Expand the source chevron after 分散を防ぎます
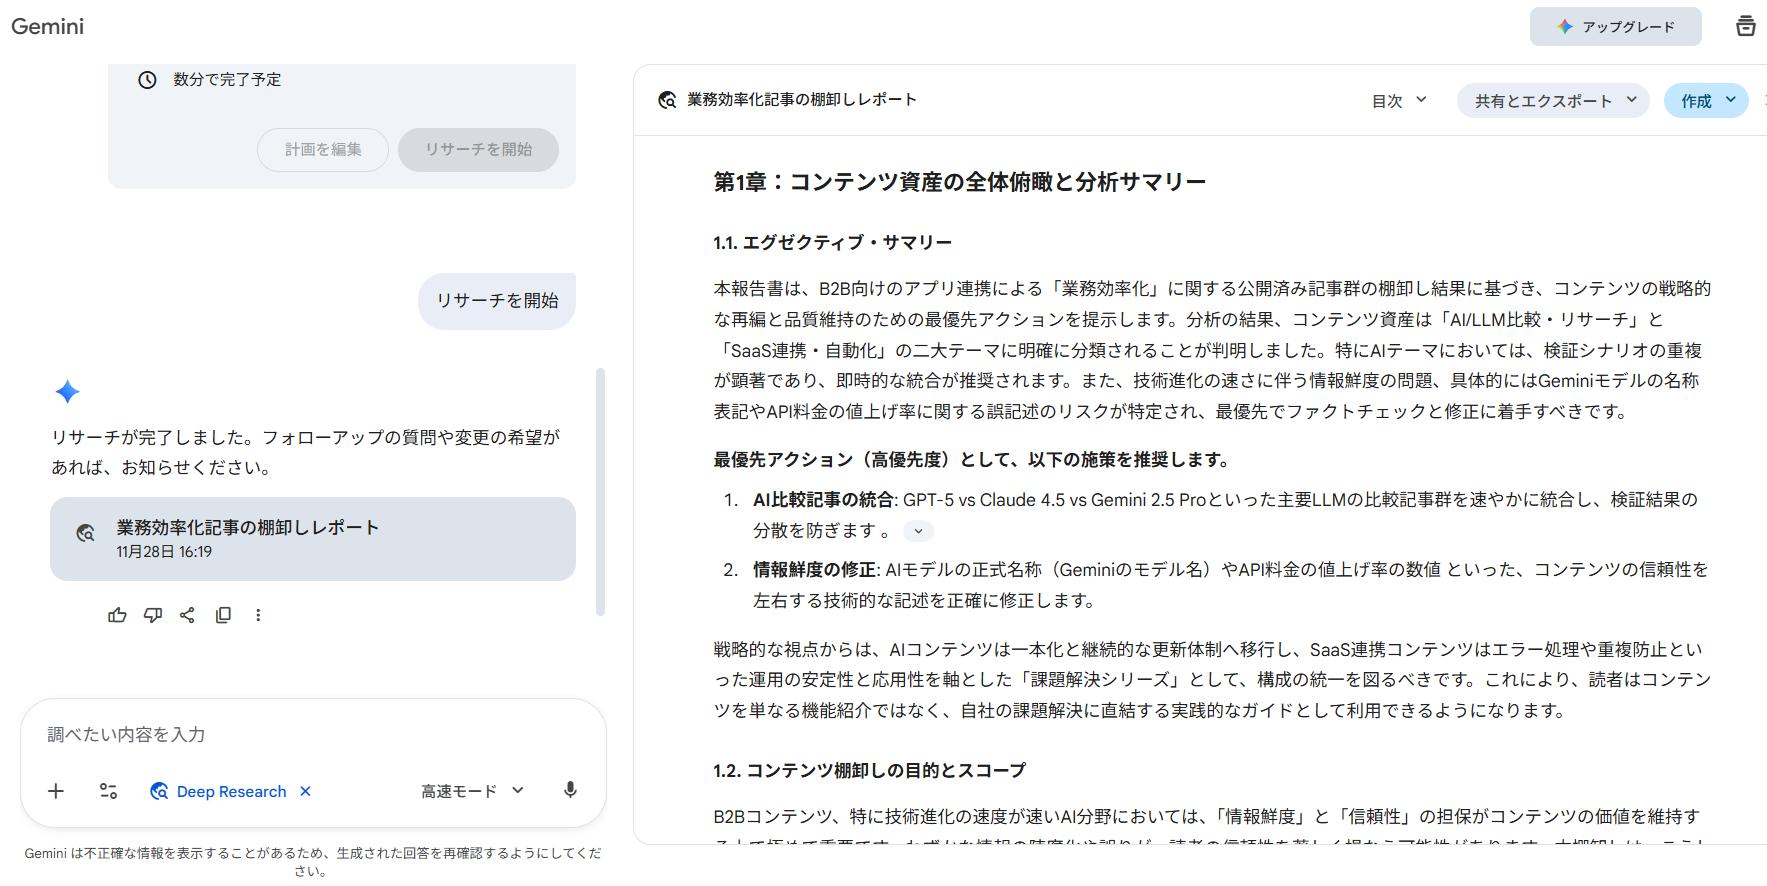Viewport: 1767px width, 886px height. click(x=918, y=531)
